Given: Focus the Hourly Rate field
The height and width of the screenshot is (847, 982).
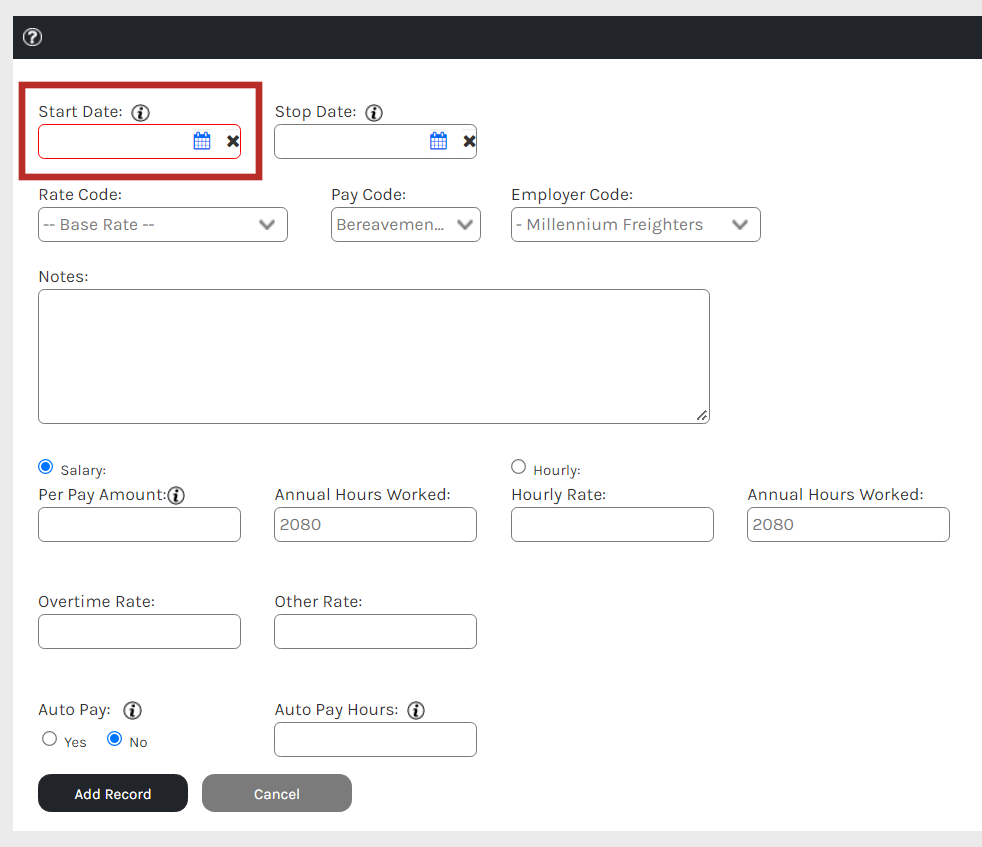Looking at the screenshot, I should pyautogui.click(x=612, y=524).
